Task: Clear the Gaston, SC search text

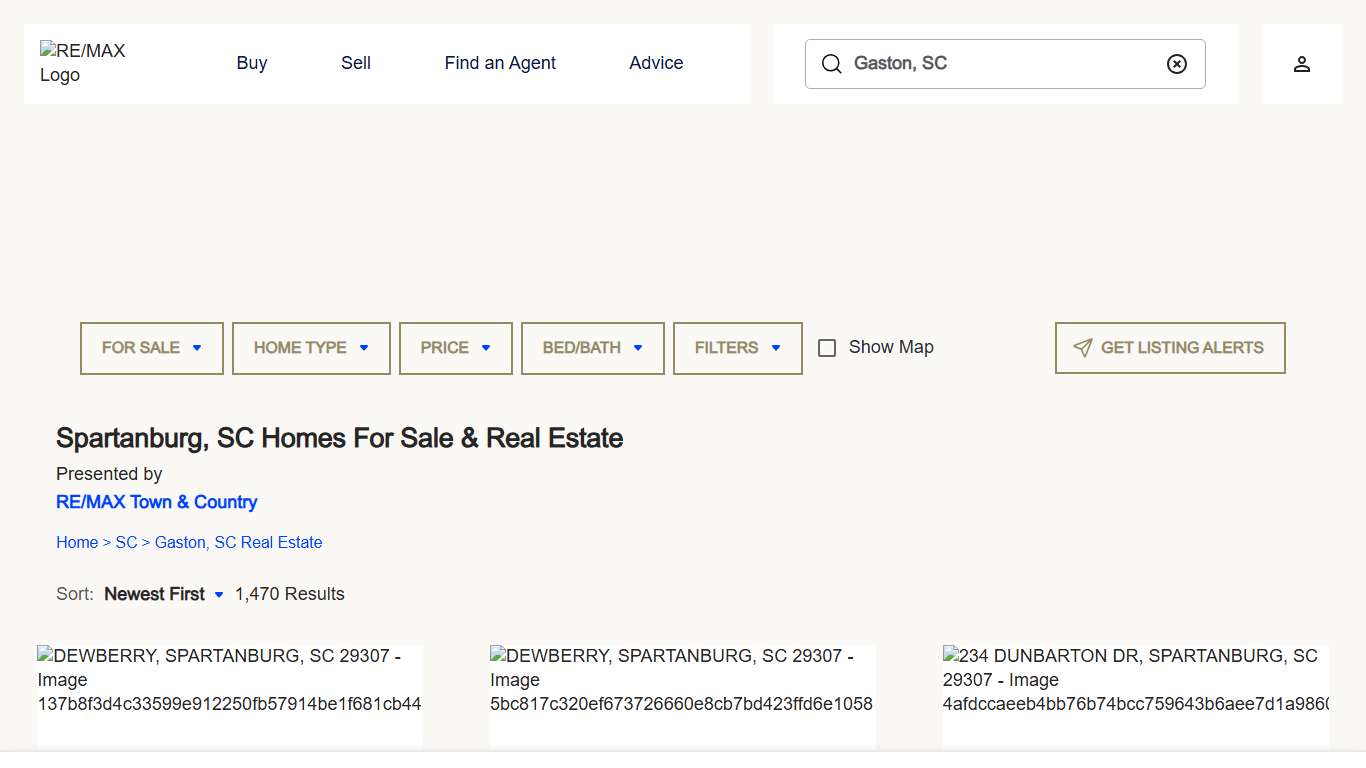Action: tap(1177, 64)
